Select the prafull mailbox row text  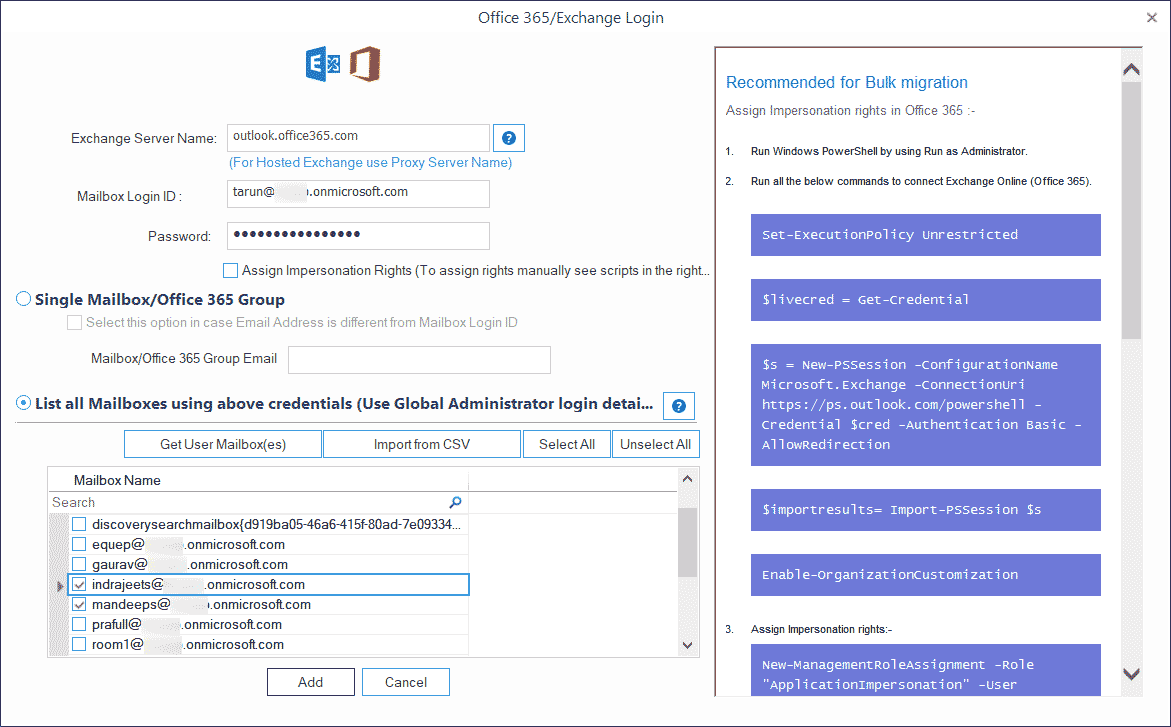(x=187, y=625)
